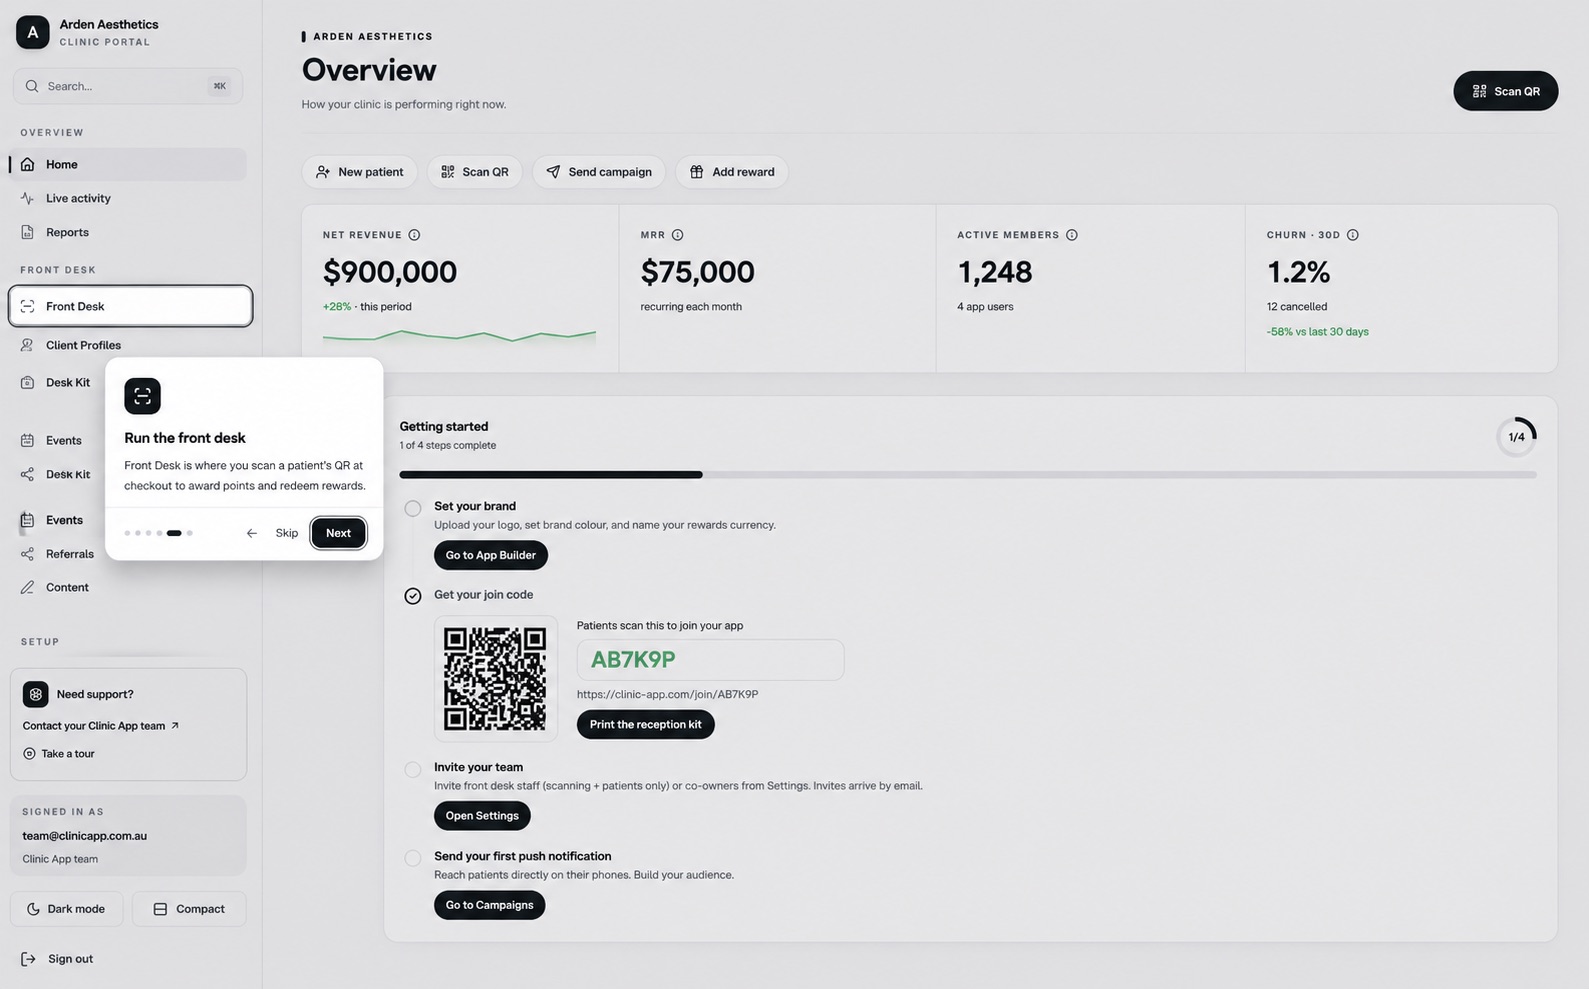Show info for Churn 30D

click(x=1352, y=235)
